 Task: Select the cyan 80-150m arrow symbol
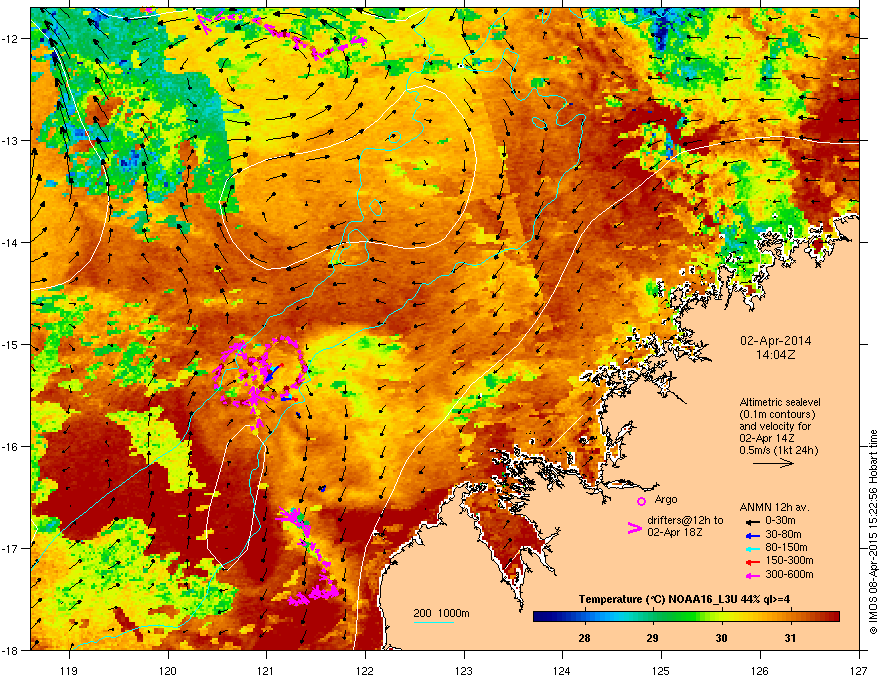[752, 548]
